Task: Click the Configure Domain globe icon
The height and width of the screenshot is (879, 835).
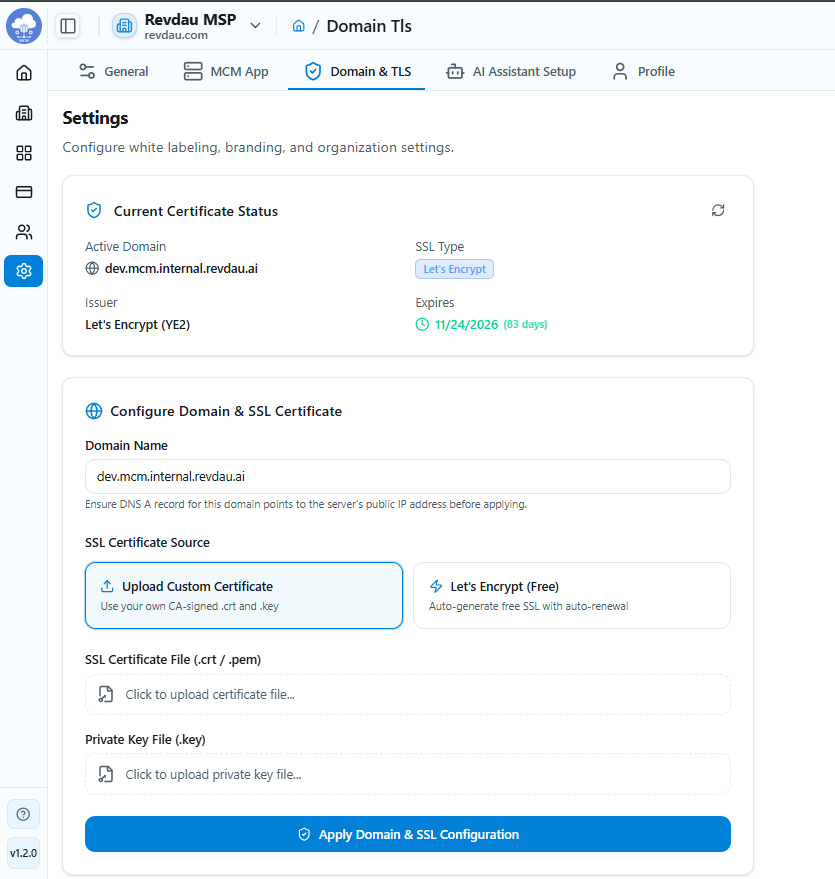Action: (94, 411)
